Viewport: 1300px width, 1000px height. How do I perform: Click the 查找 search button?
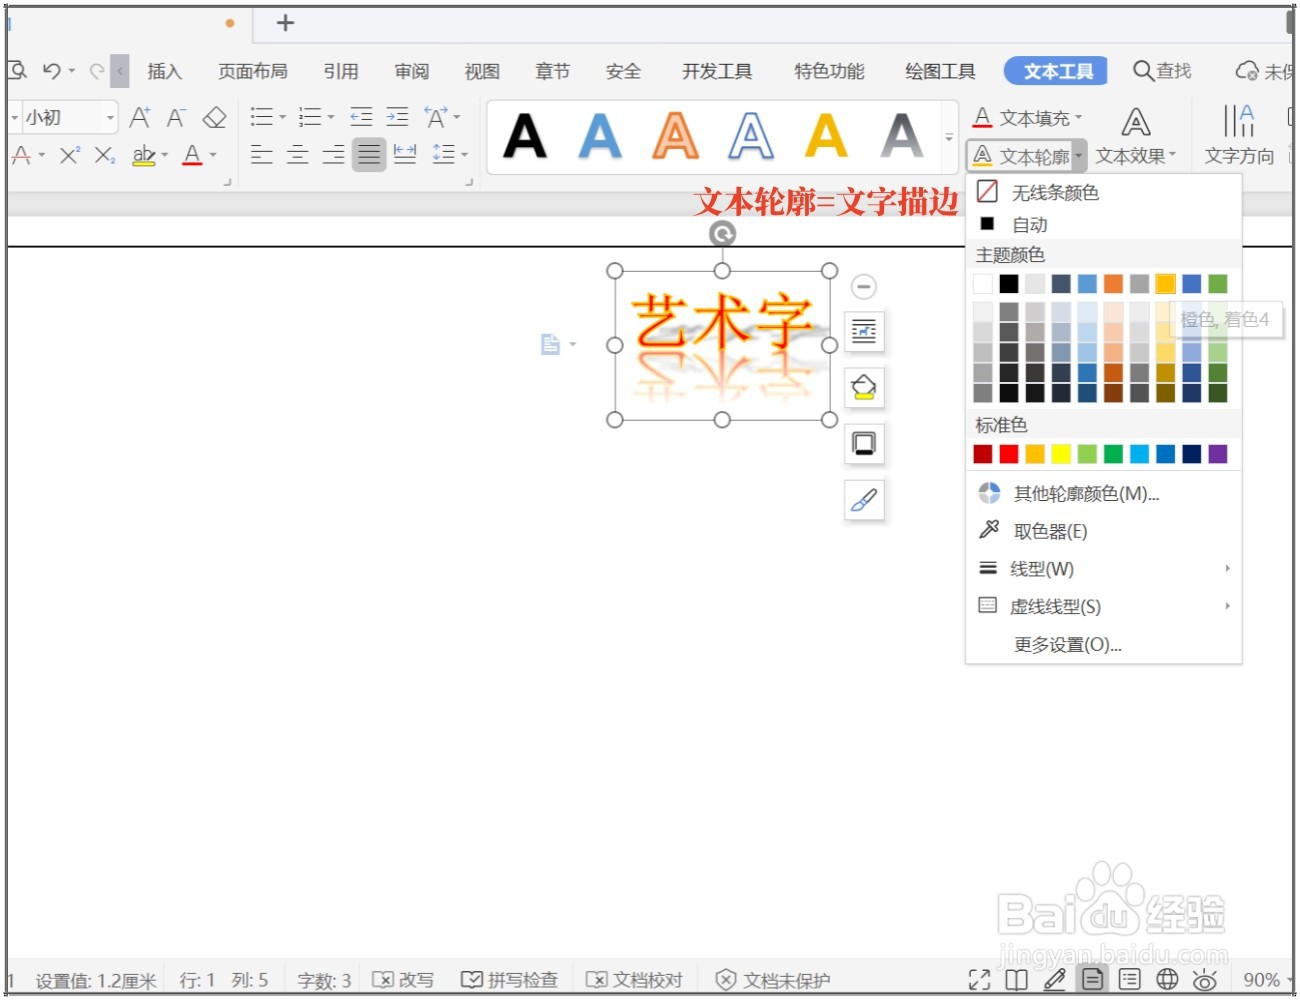(x=1162, y=71)
